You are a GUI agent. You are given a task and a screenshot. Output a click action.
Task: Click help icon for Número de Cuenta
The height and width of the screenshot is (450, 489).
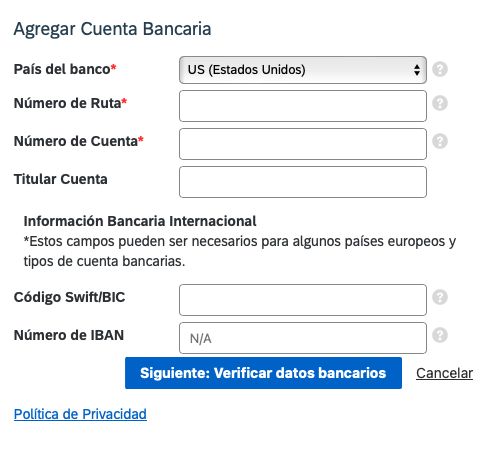coord(440,141)
